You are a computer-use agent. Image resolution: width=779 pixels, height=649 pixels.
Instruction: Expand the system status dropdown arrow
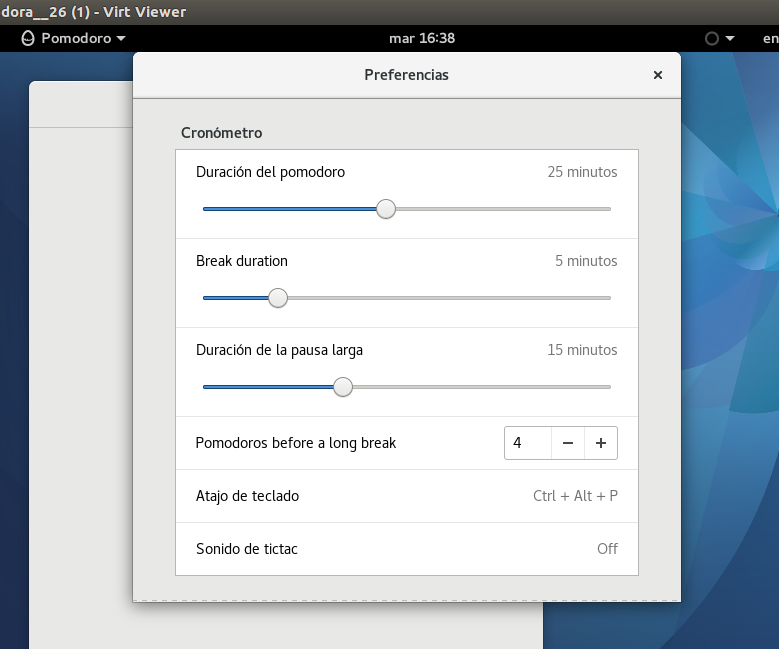click(730, 38)
